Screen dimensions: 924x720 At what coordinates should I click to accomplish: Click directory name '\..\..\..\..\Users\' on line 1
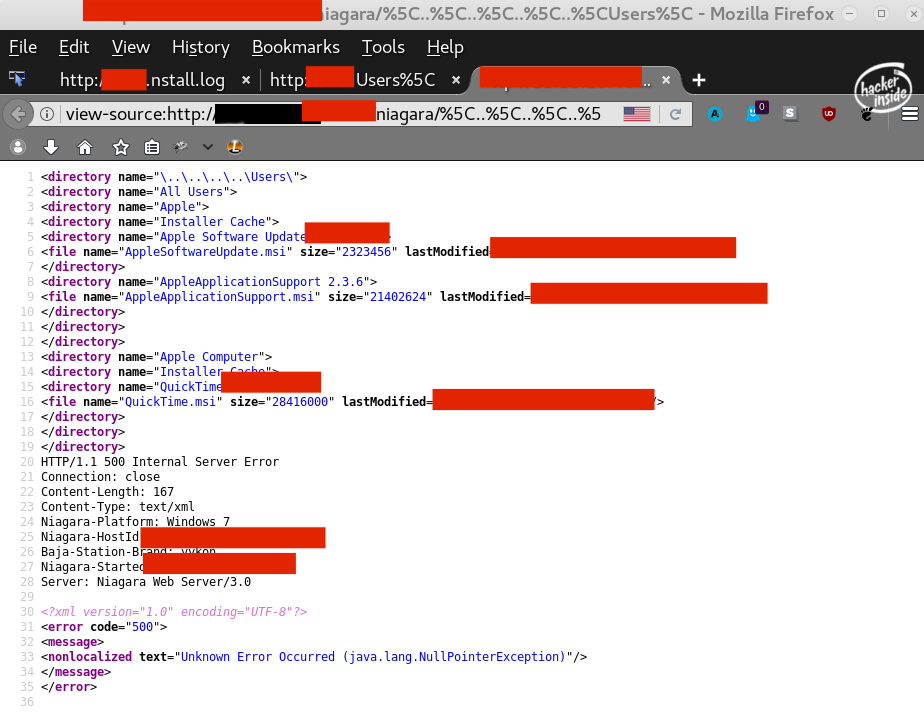pos(226,177)
